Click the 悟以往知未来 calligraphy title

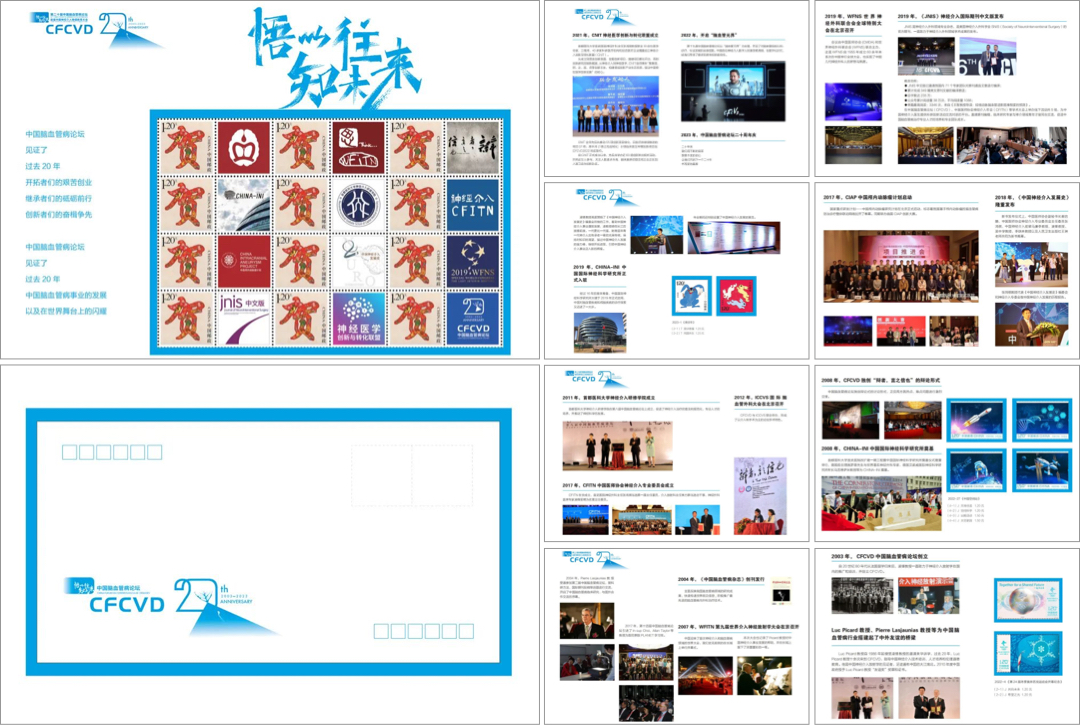pos(335,59)
